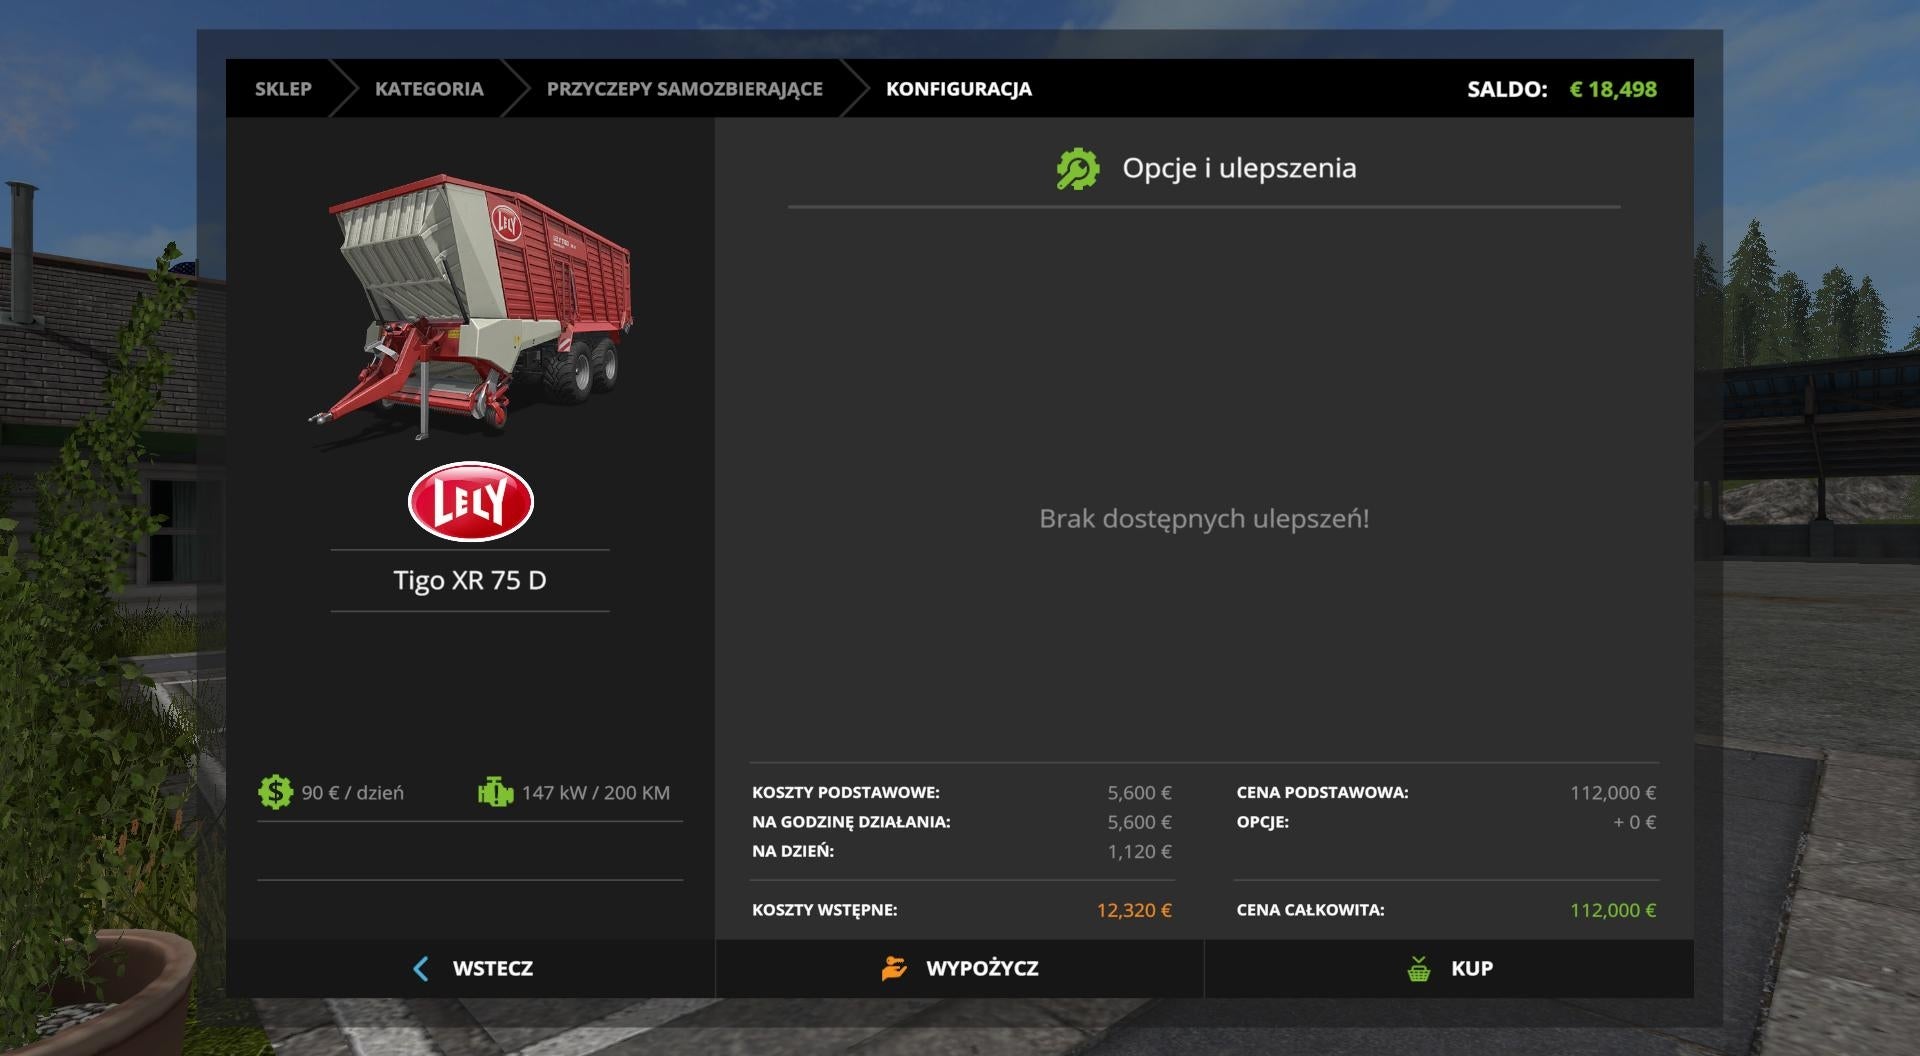Click the Lely brand logo

click(x=471, y=501)
